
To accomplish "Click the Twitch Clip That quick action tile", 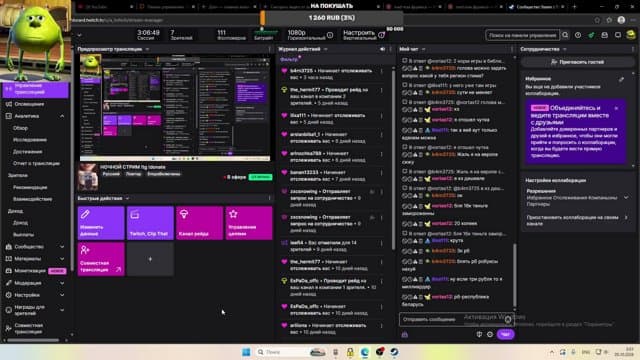I will coord(150,223).
